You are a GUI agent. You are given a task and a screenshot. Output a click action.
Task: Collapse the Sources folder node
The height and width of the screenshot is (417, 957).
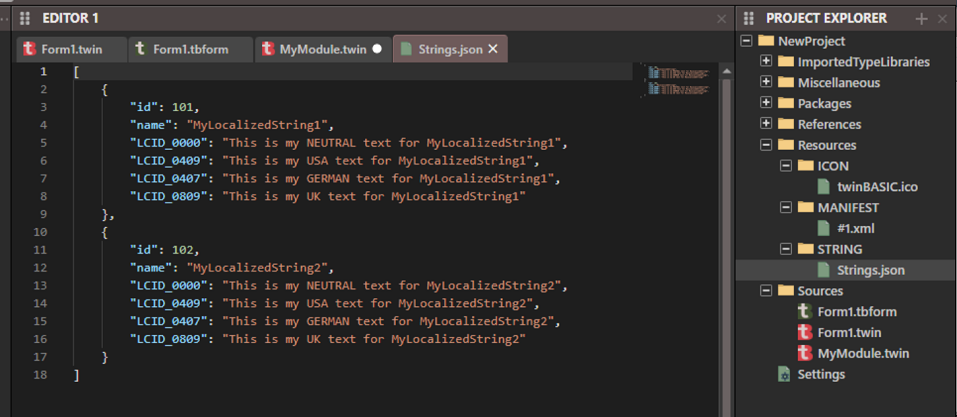[766, 291]
